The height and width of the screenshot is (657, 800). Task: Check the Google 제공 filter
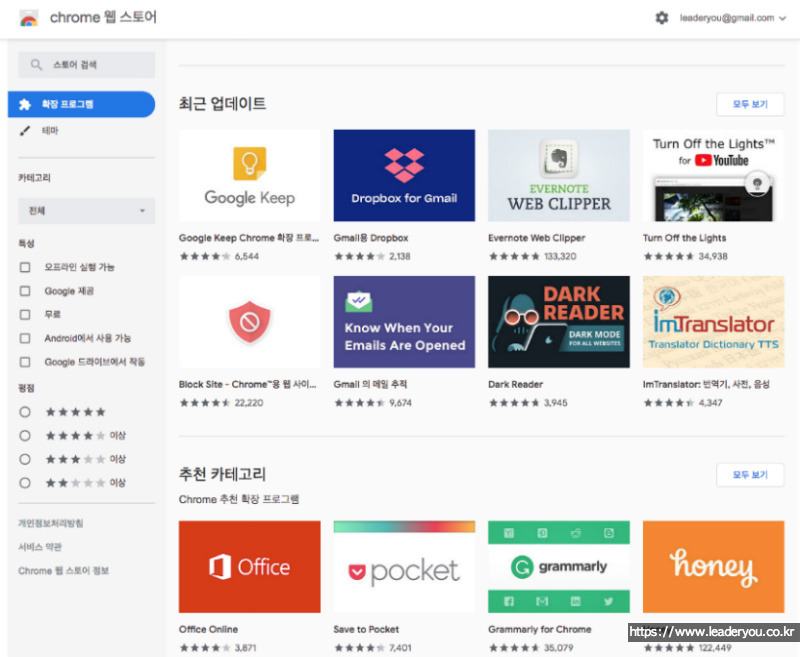24,291
